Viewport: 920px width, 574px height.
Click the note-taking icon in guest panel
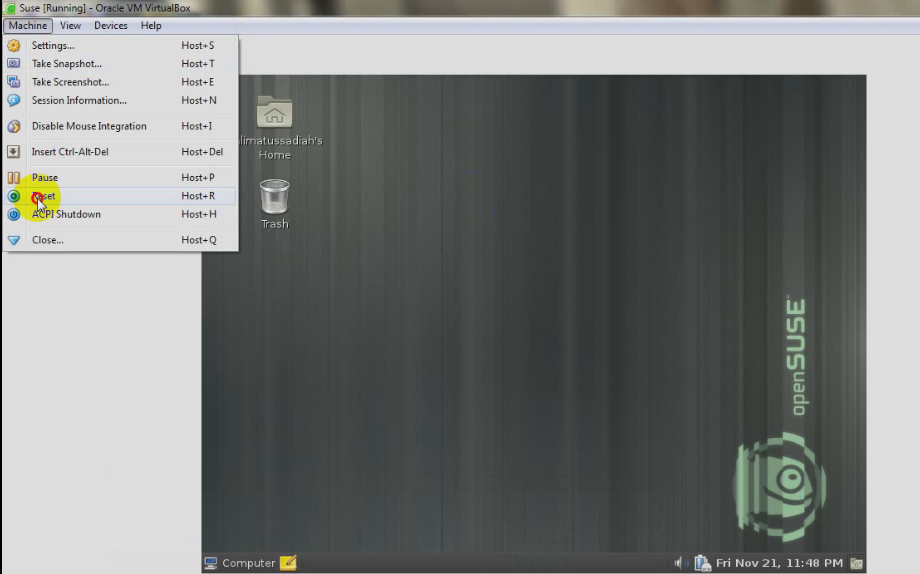(x=288, y=563)
